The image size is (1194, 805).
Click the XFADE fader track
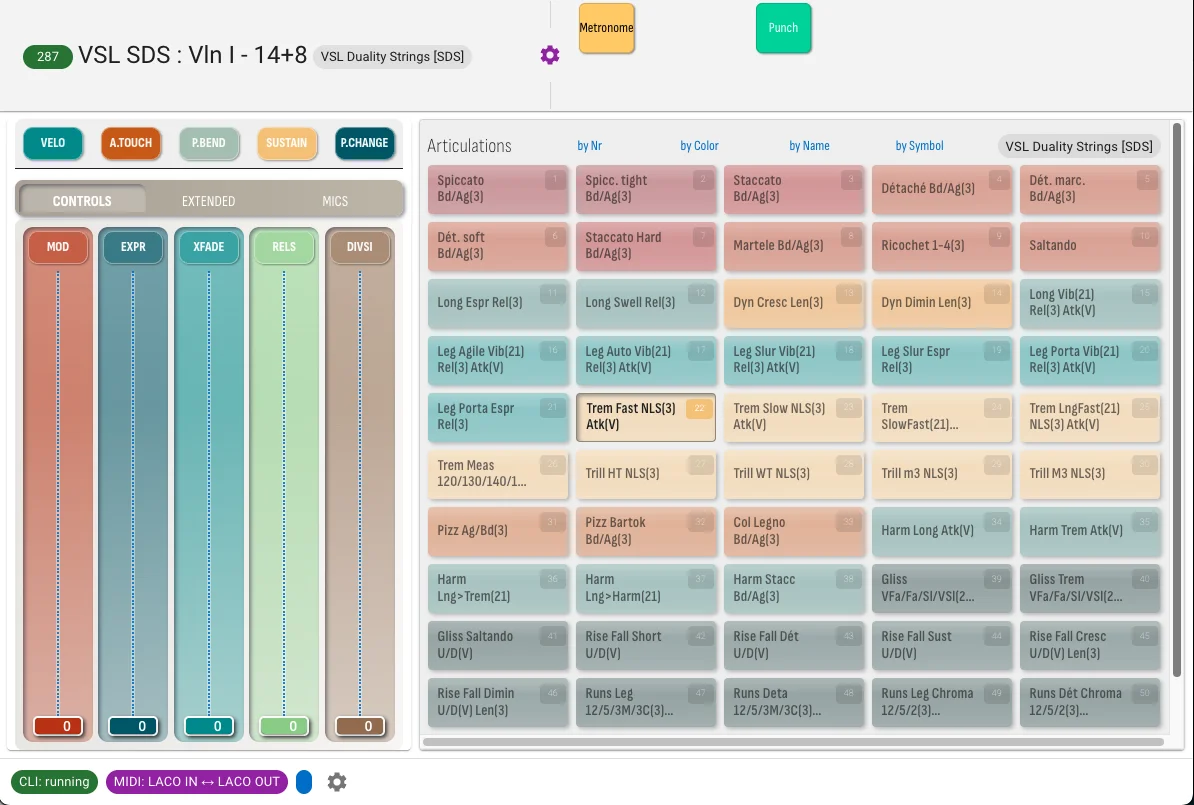click(x=209, y=495)
